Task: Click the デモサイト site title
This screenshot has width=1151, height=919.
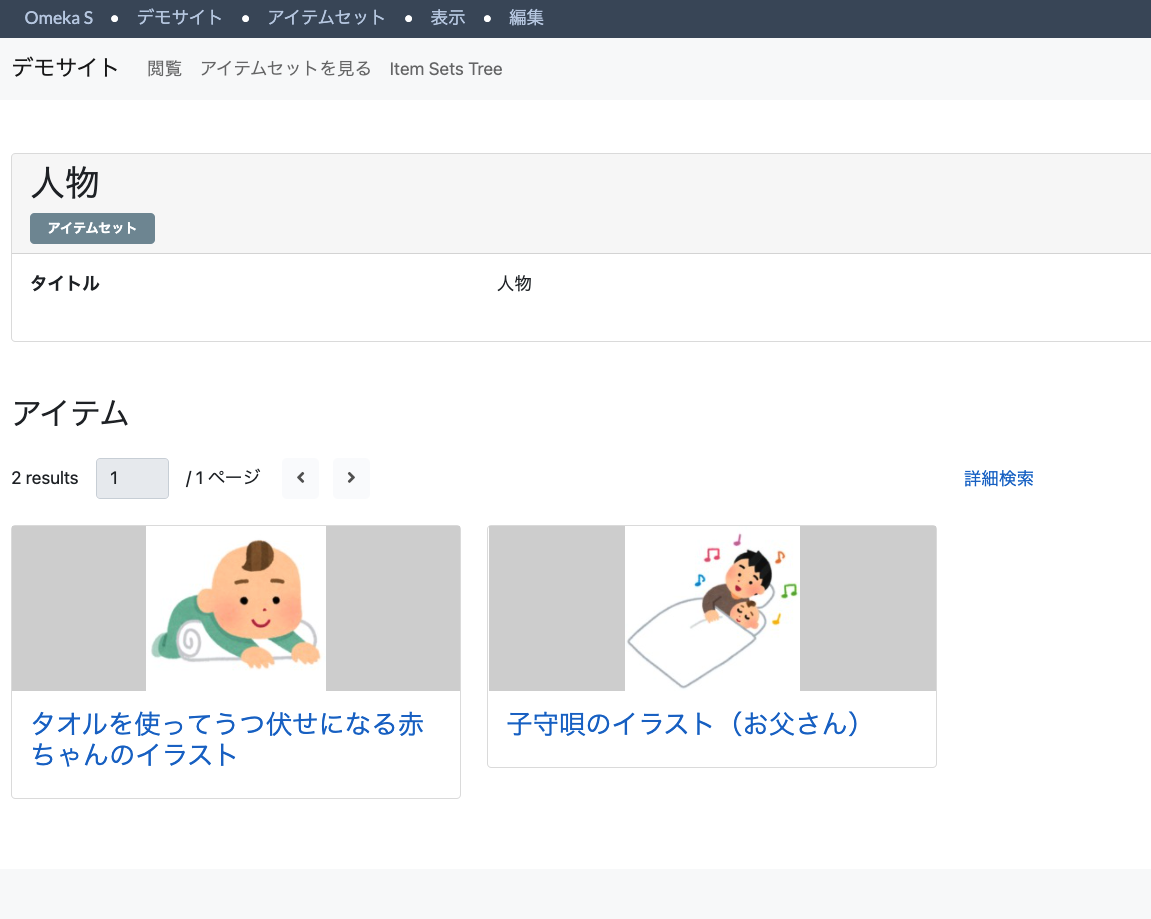Action: pos(64,67)
